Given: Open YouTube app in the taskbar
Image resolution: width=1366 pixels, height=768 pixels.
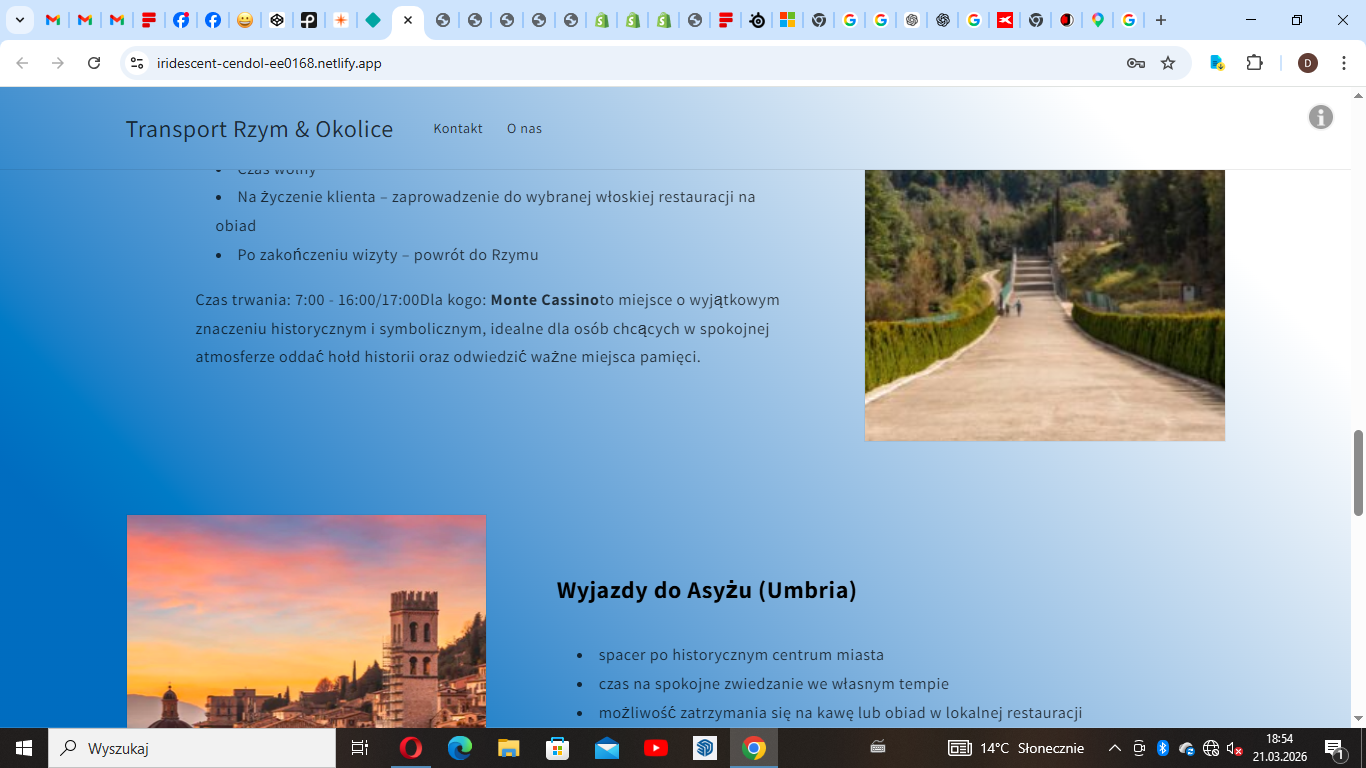Looking at the screenshot, I should [656, 748].
